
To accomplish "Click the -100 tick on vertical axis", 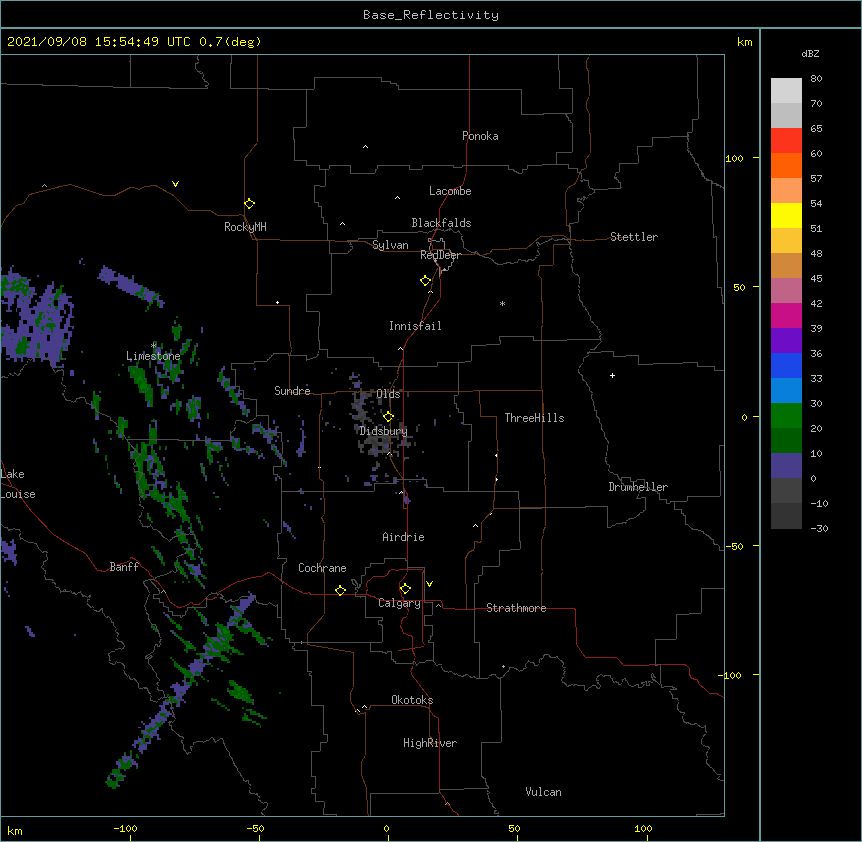I will [x=731, y=675].
